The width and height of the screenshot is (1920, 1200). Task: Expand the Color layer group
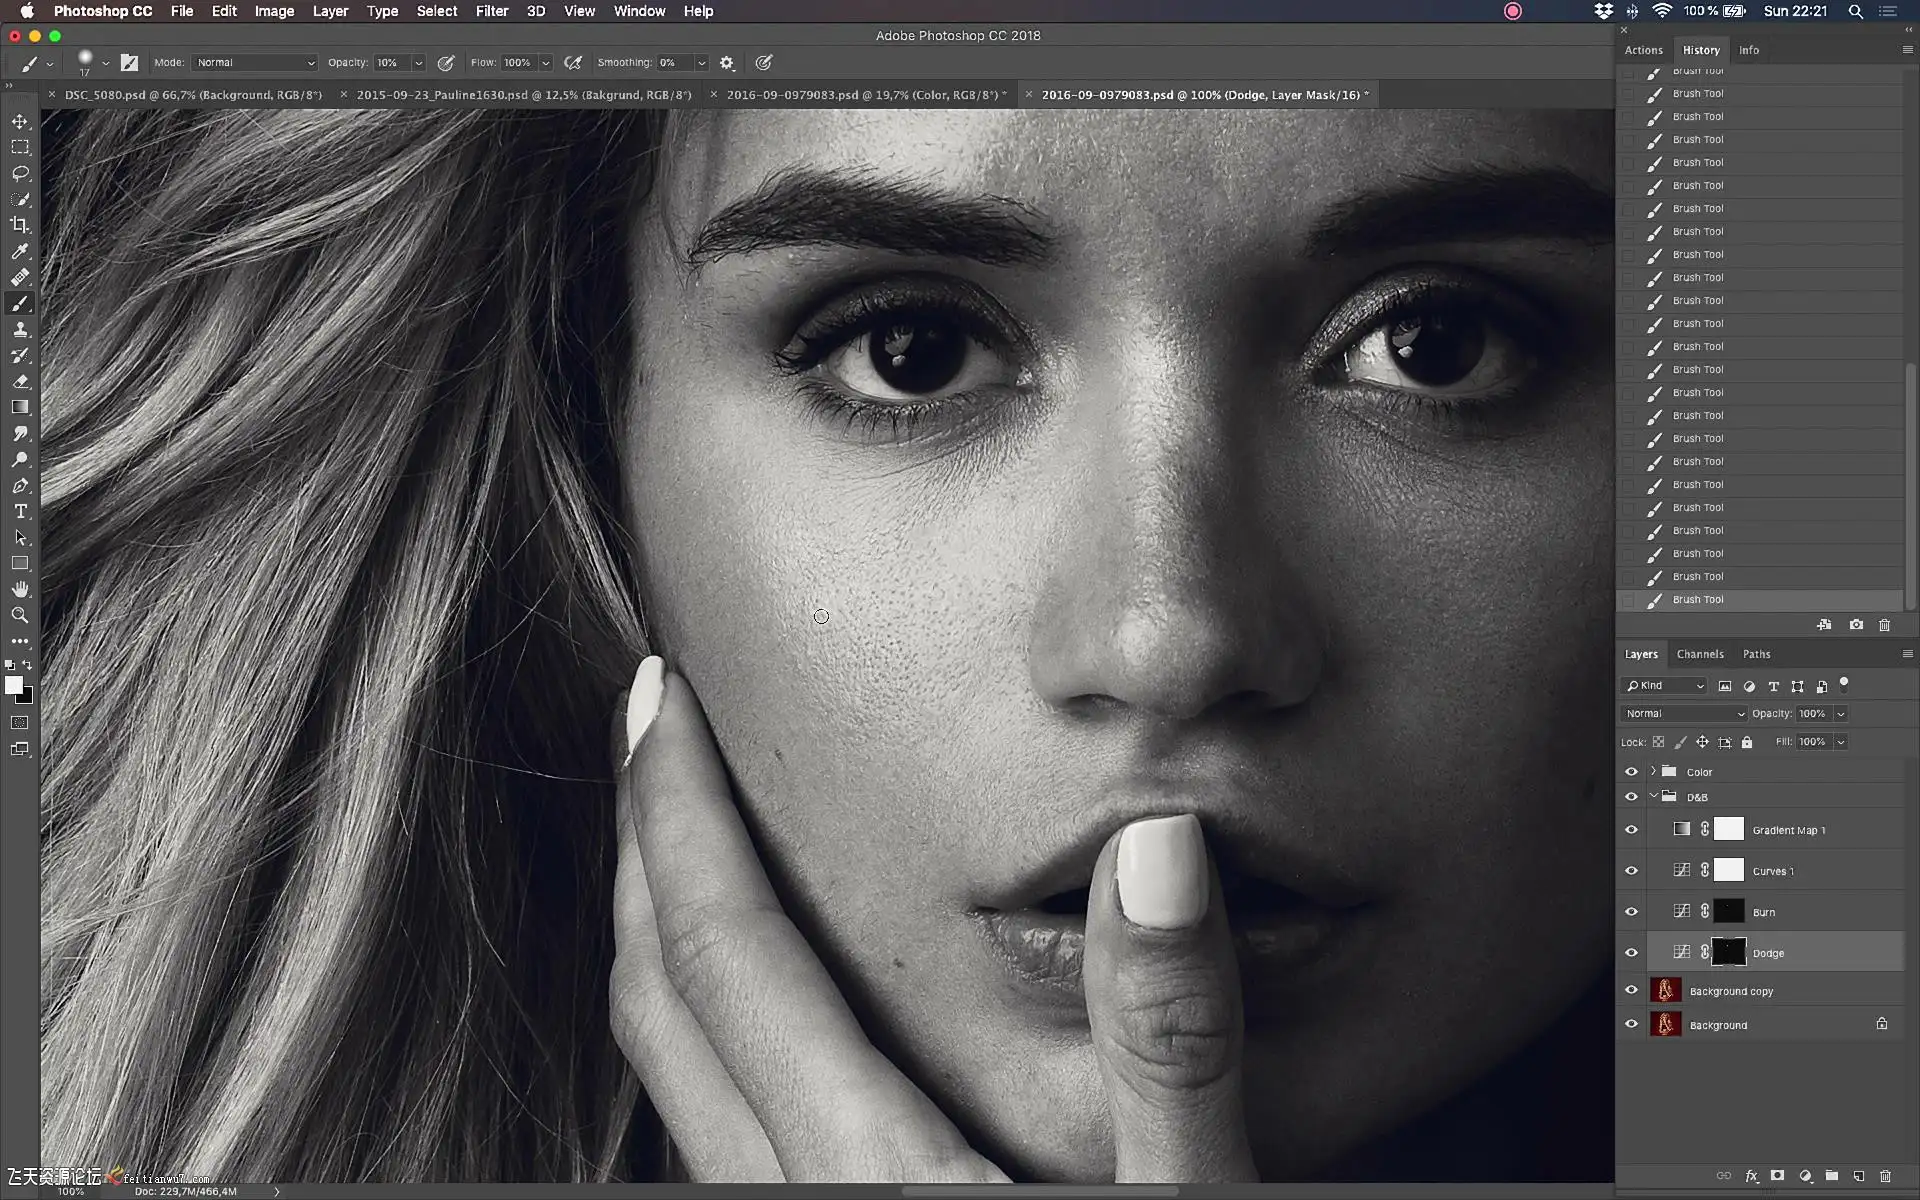[1653, 771]
